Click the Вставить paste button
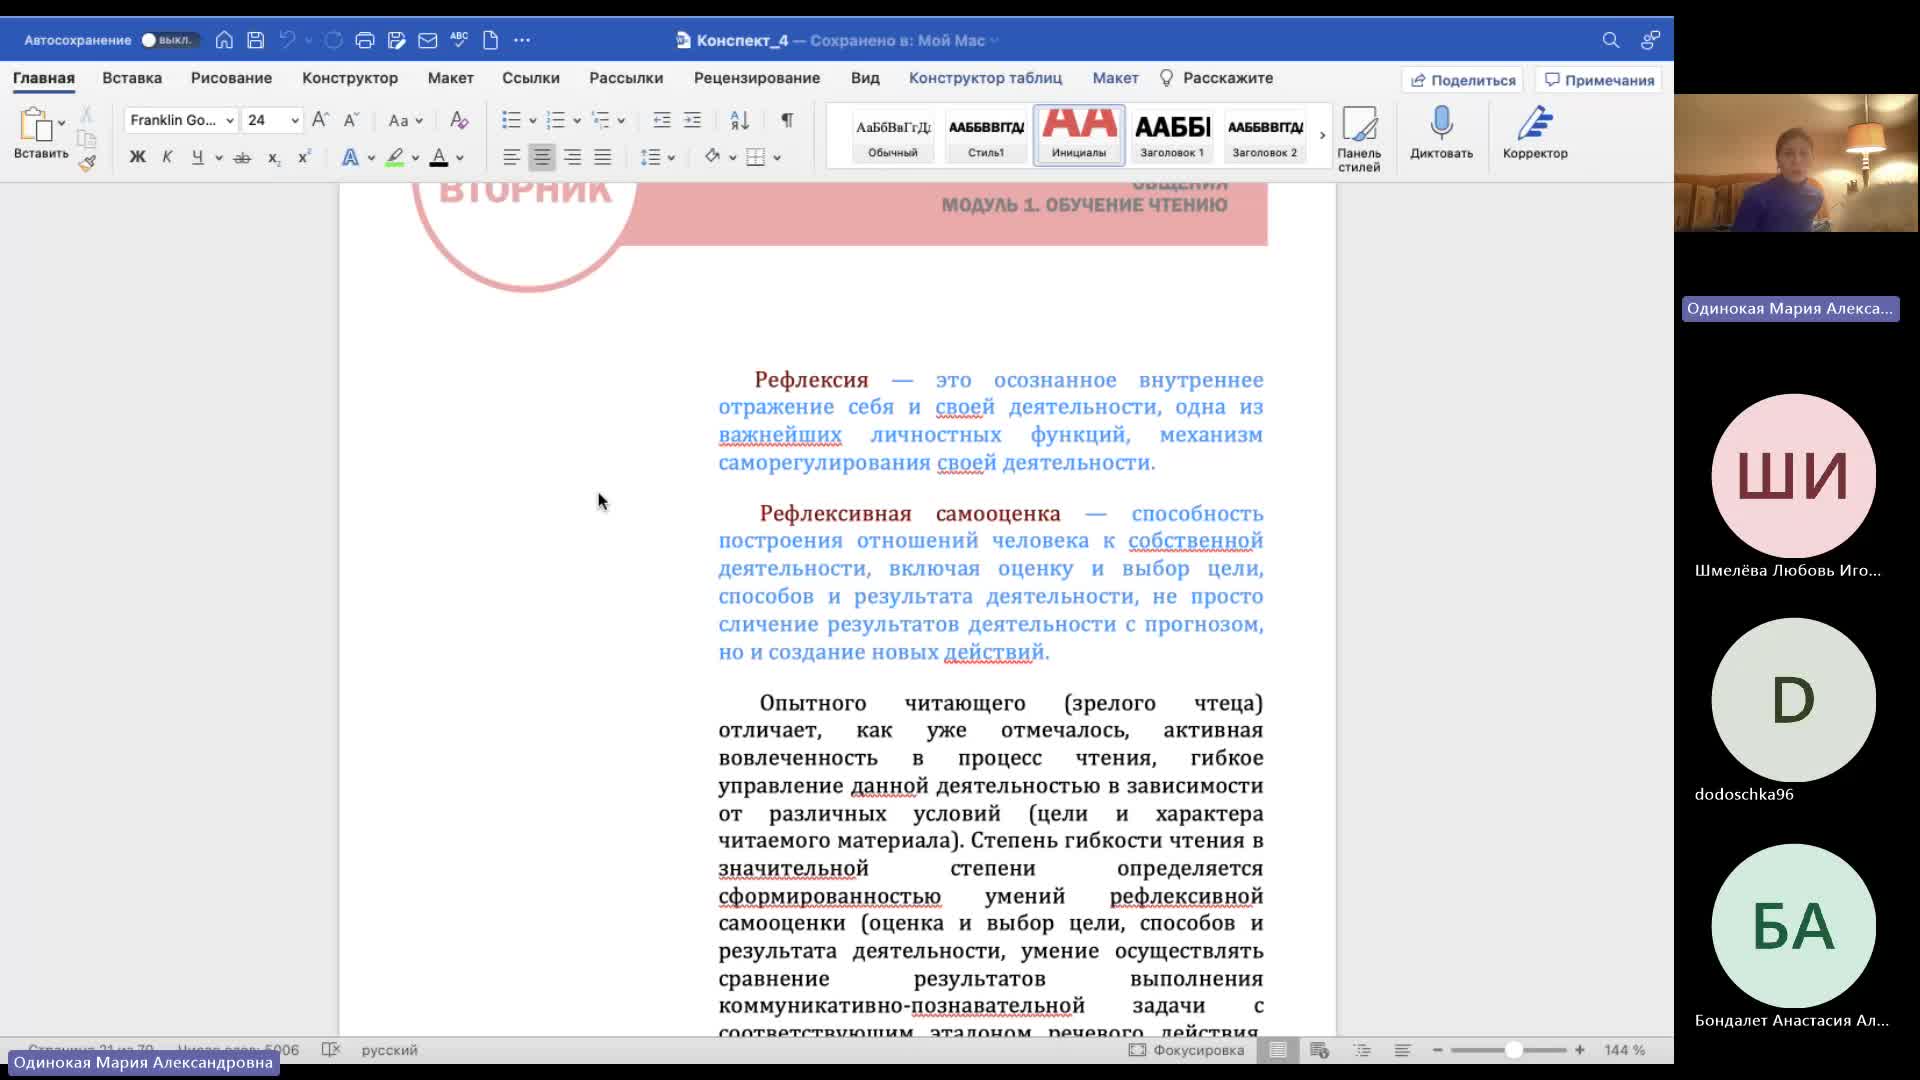Screen dimensions: 1920x1080 pyautogui.click(x=40, y=134)
